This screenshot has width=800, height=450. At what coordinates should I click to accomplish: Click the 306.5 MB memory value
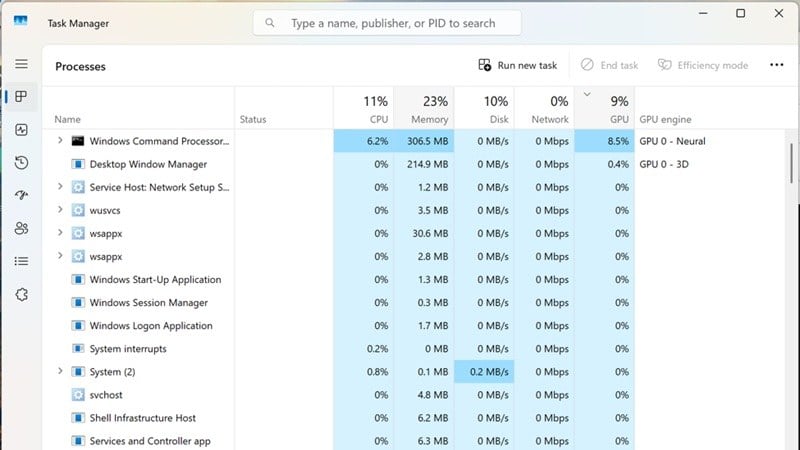tap(428, 141)
